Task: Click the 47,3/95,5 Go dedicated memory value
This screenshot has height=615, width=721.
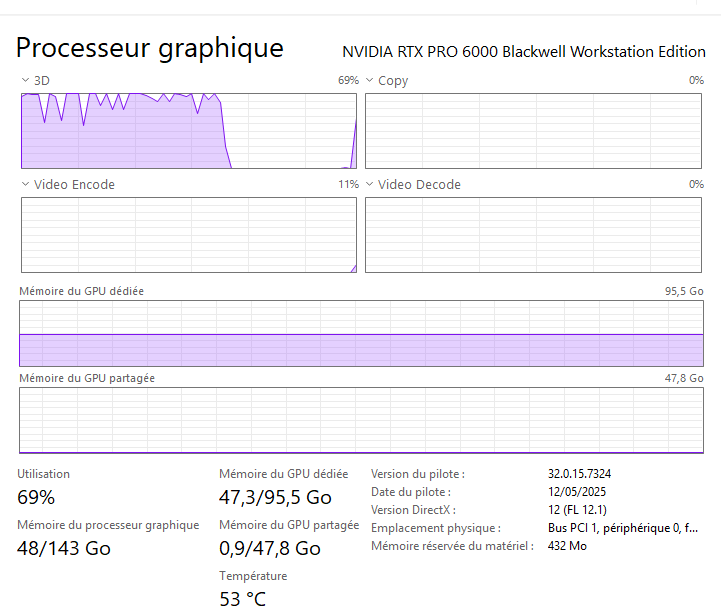Action: tap(275, 497)
